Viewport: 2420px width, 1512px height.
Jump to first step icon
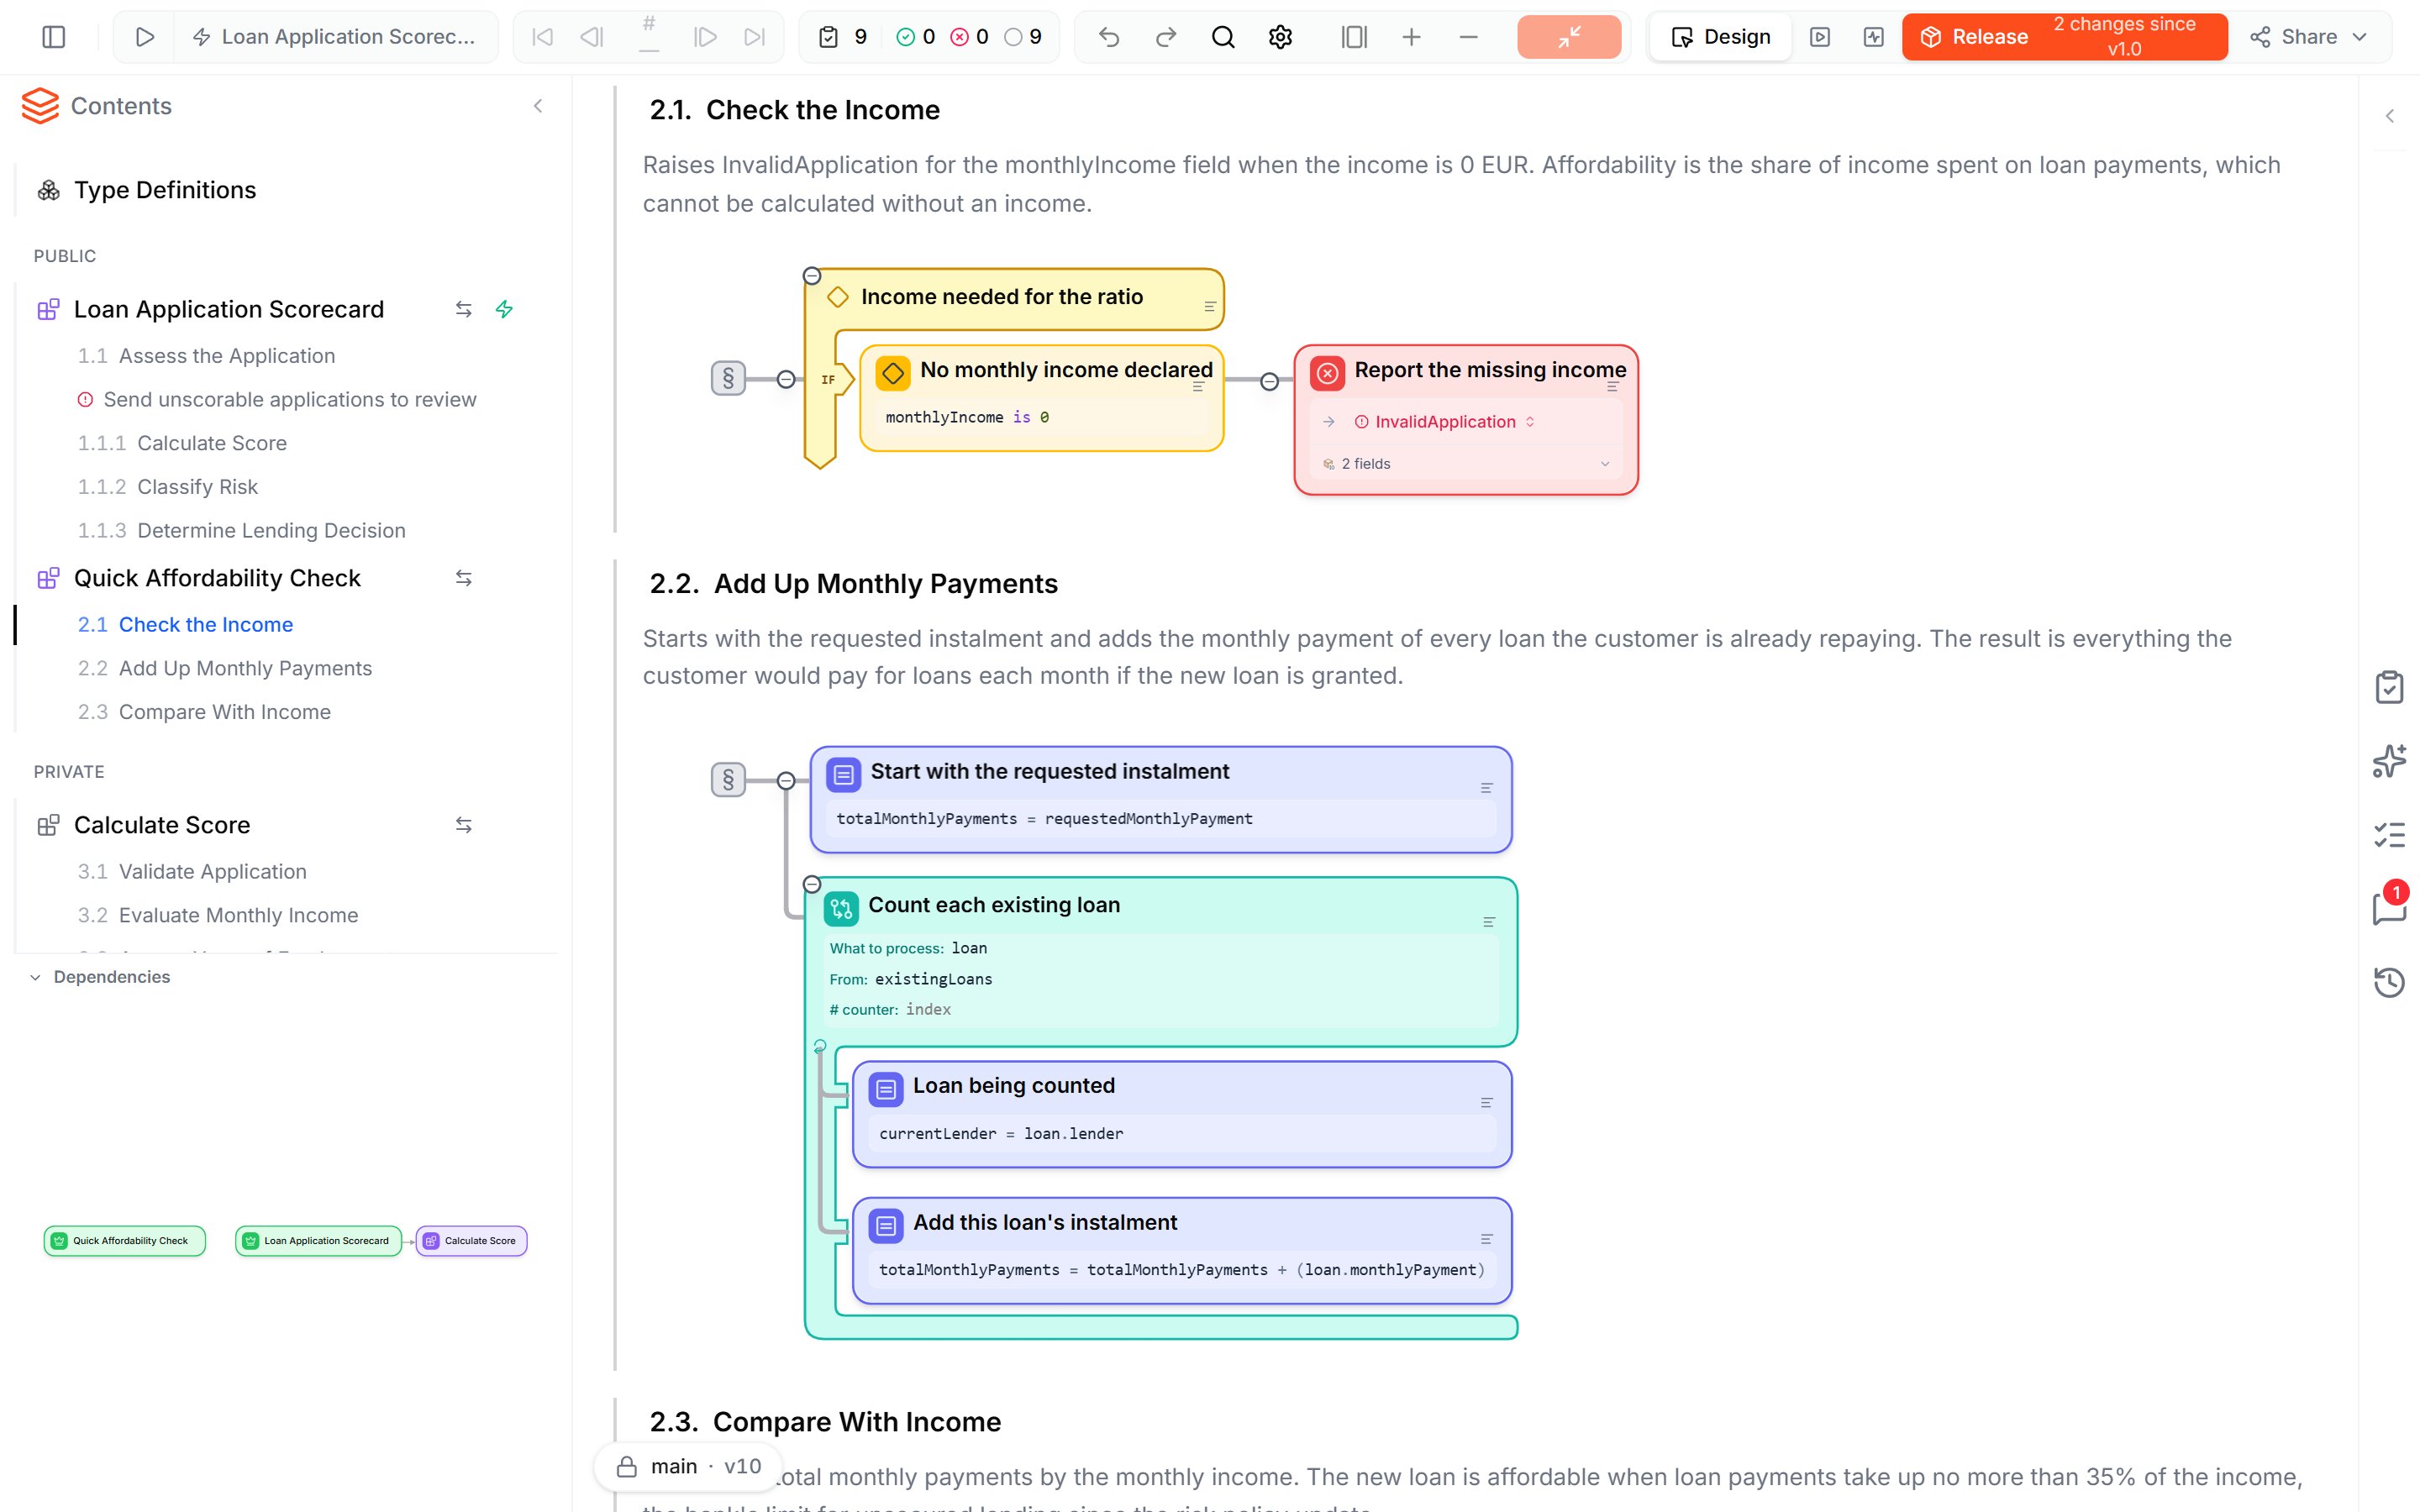tap(542, 37)
